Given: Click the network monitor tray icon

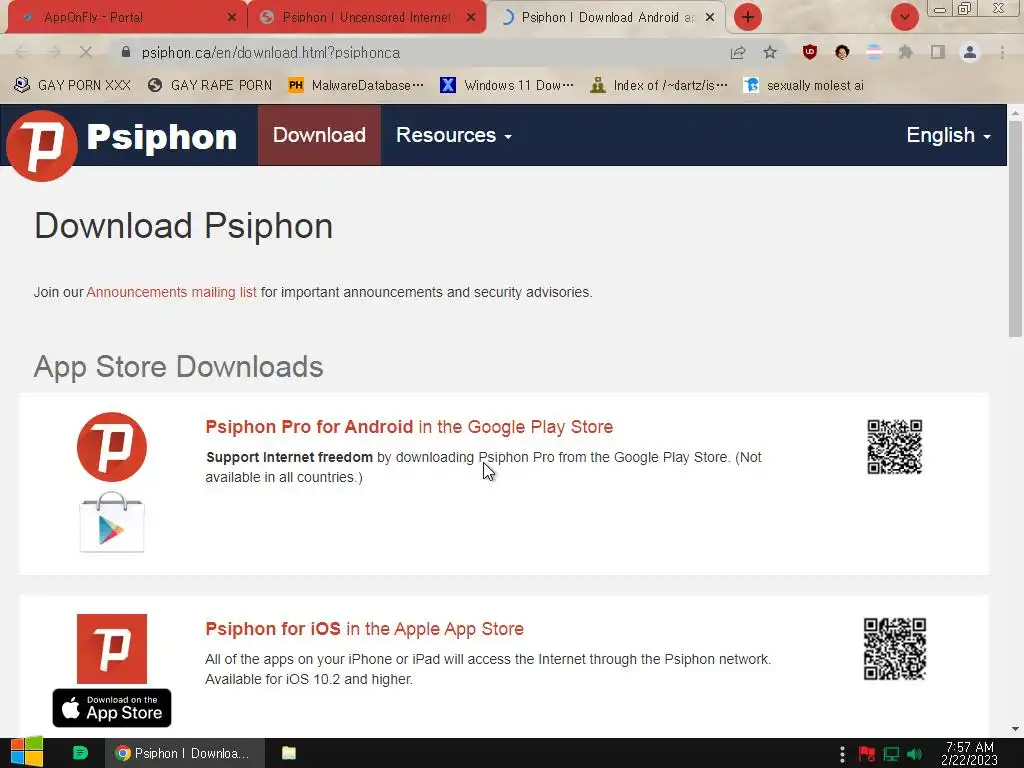Looking at the screenshot, I should pos(891,754).
